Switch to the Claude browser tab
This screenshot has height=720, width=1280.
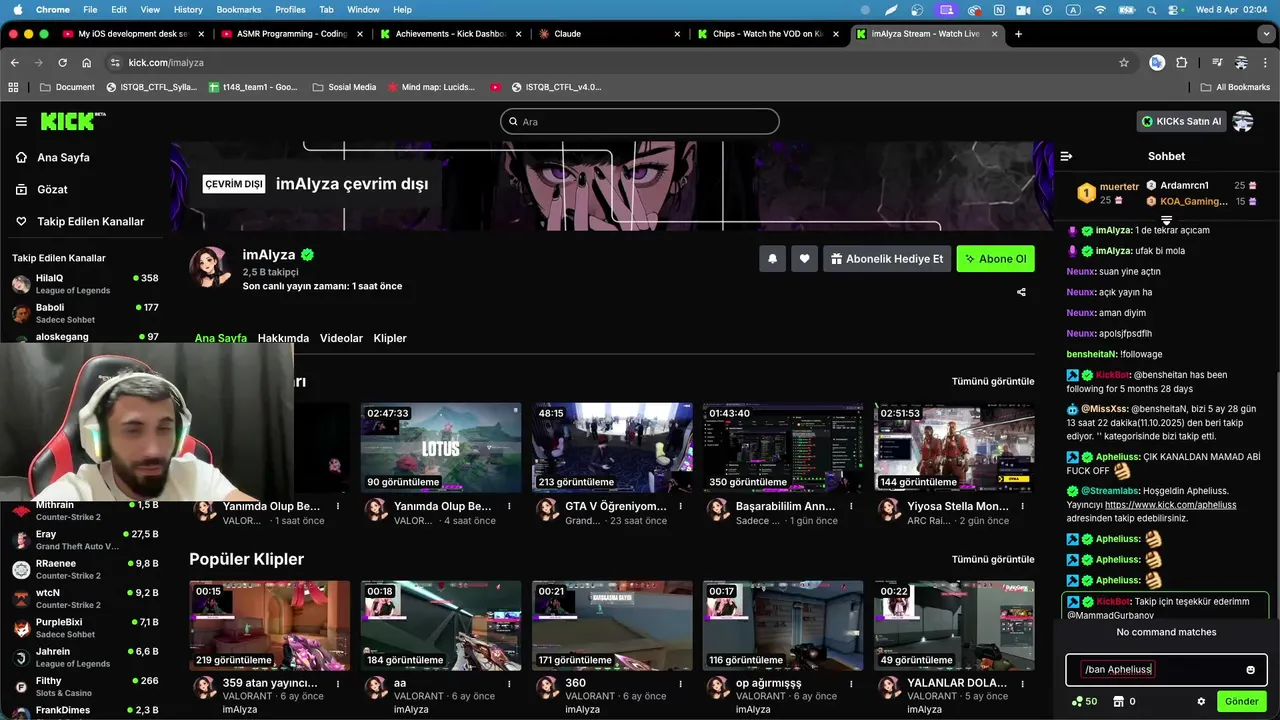[607, 34]
